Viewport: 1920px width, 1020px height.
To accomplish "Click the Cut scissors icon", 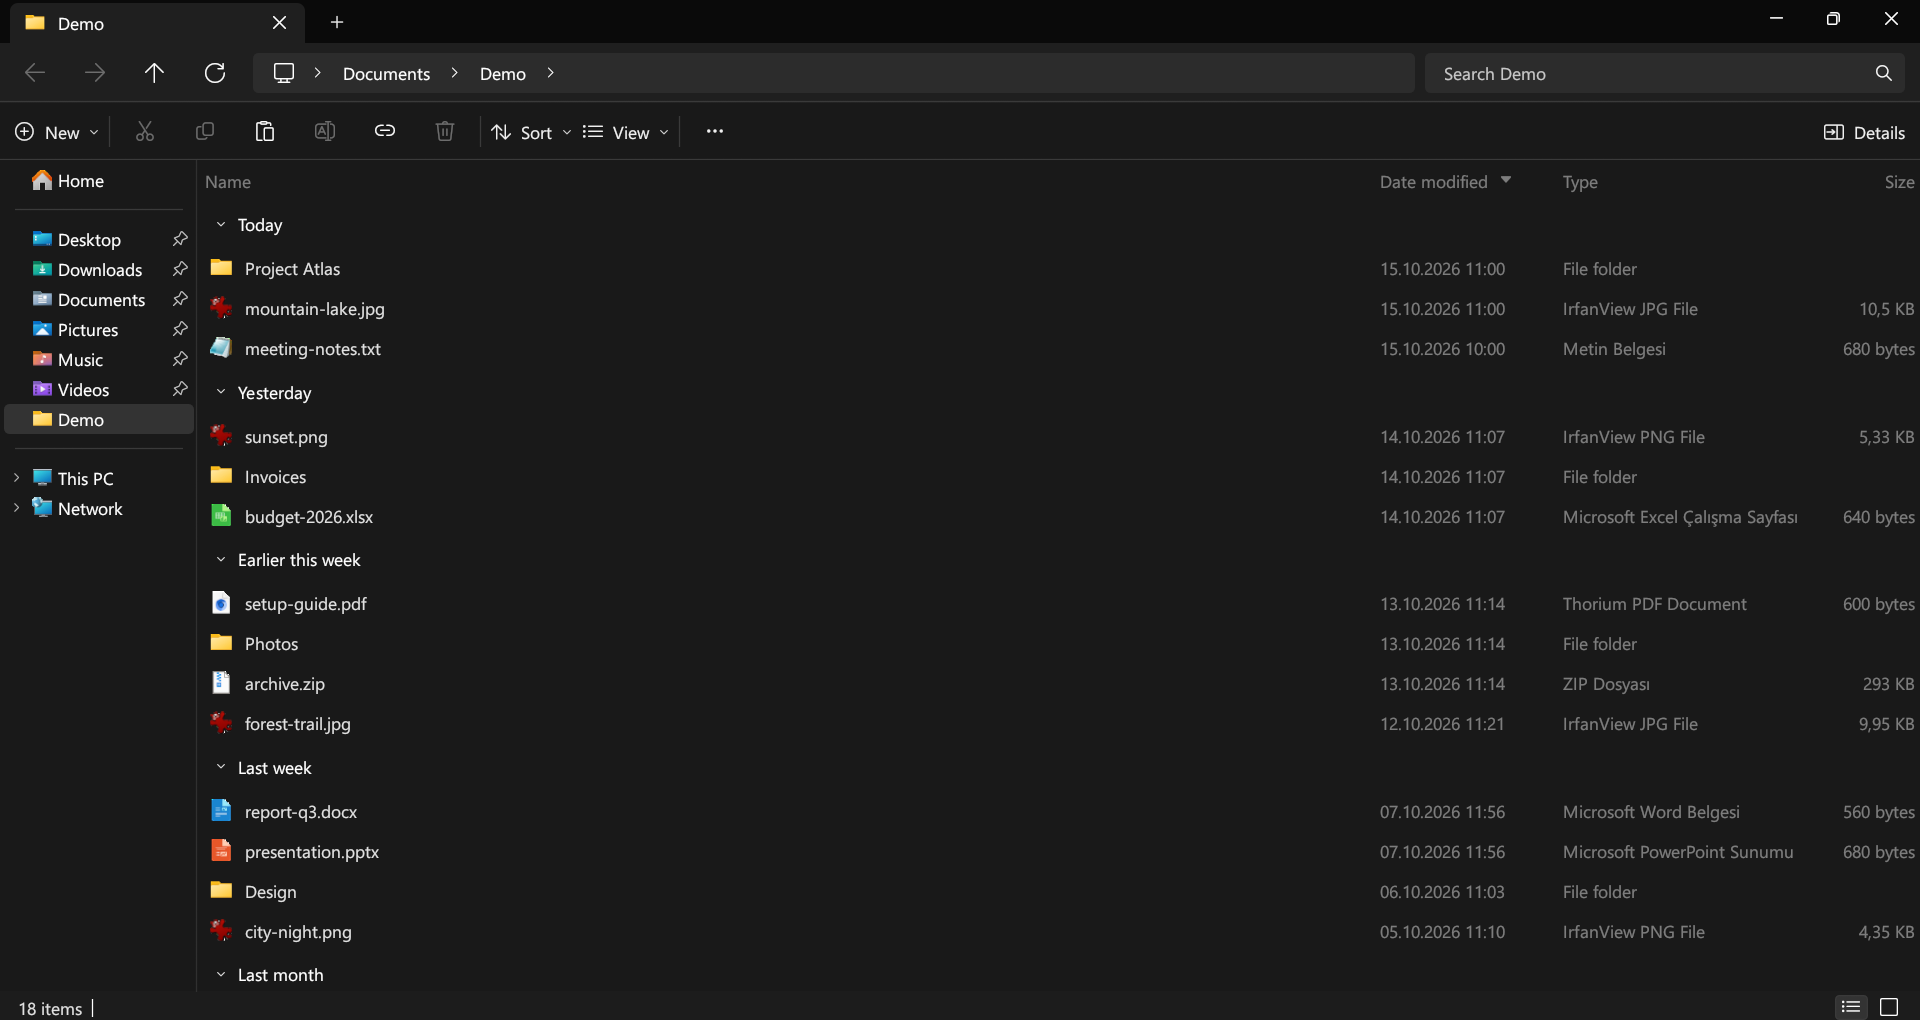I will [145, 132].
